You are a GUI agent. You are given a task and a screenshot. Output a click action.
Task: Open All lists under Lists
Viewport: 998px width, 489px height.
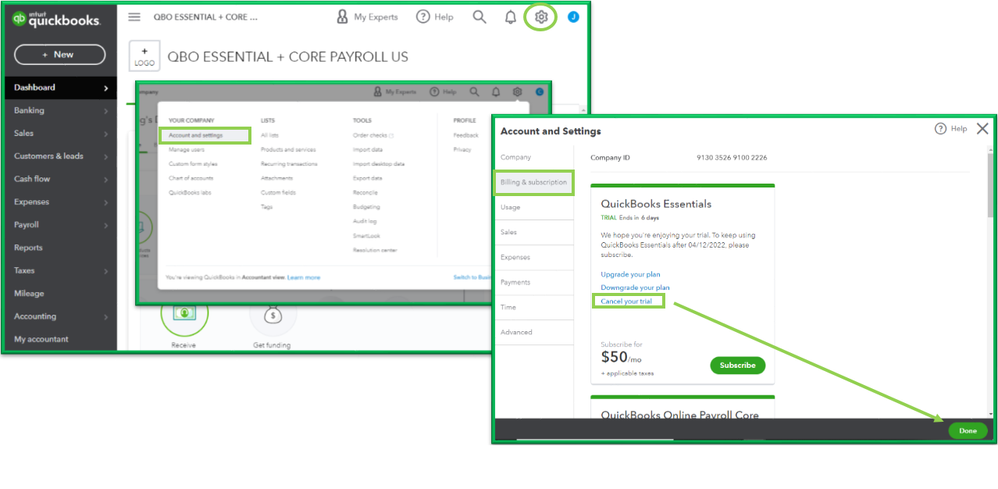(270, 136)
